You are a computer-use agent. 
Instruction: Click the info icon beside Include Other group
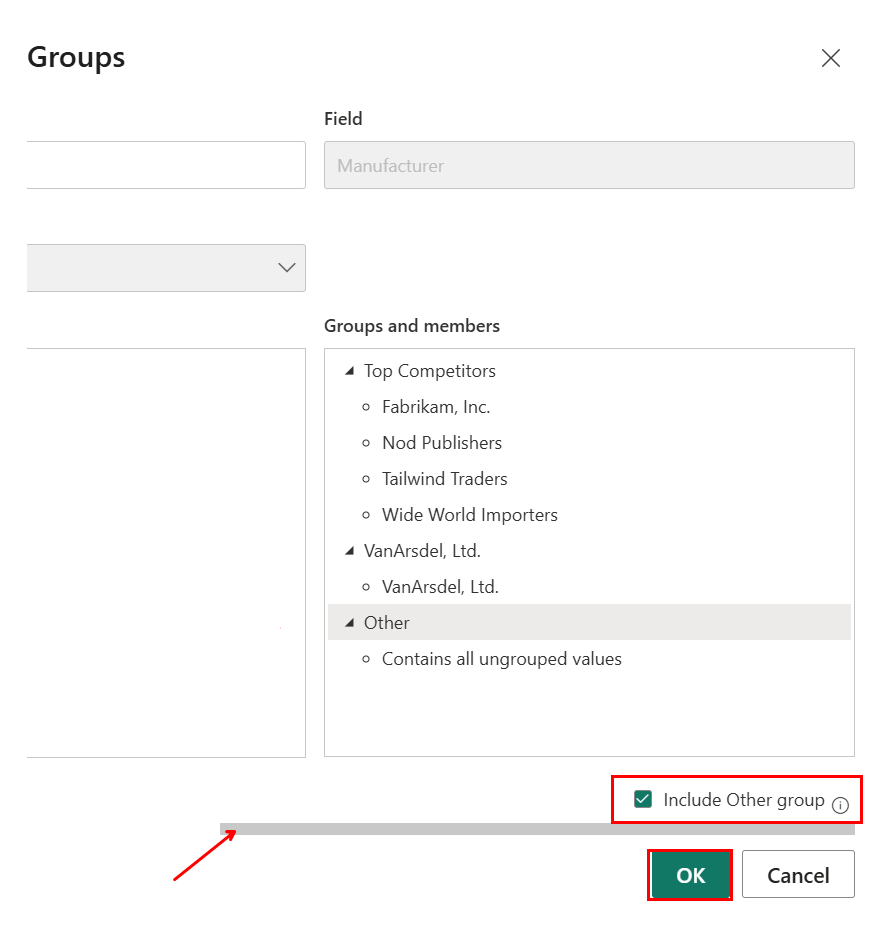pos(840,805)
